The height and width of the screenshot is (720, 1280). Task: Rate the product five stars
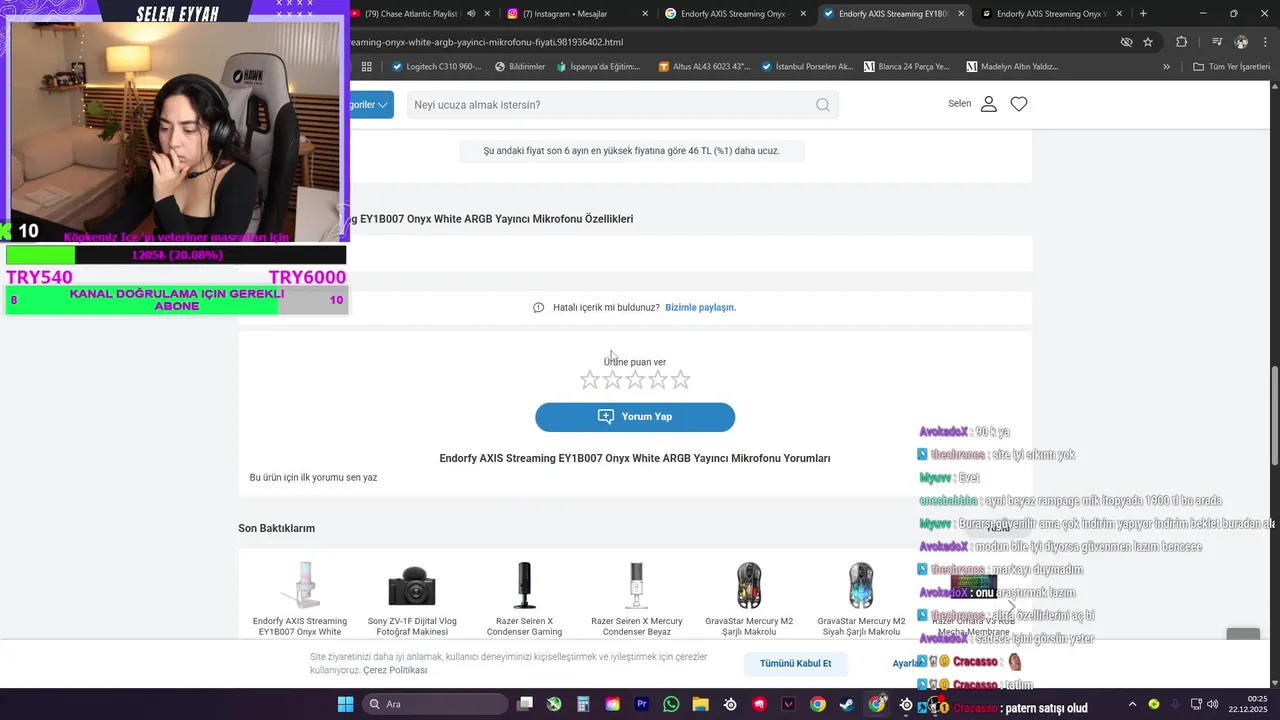tap(681, 380)
